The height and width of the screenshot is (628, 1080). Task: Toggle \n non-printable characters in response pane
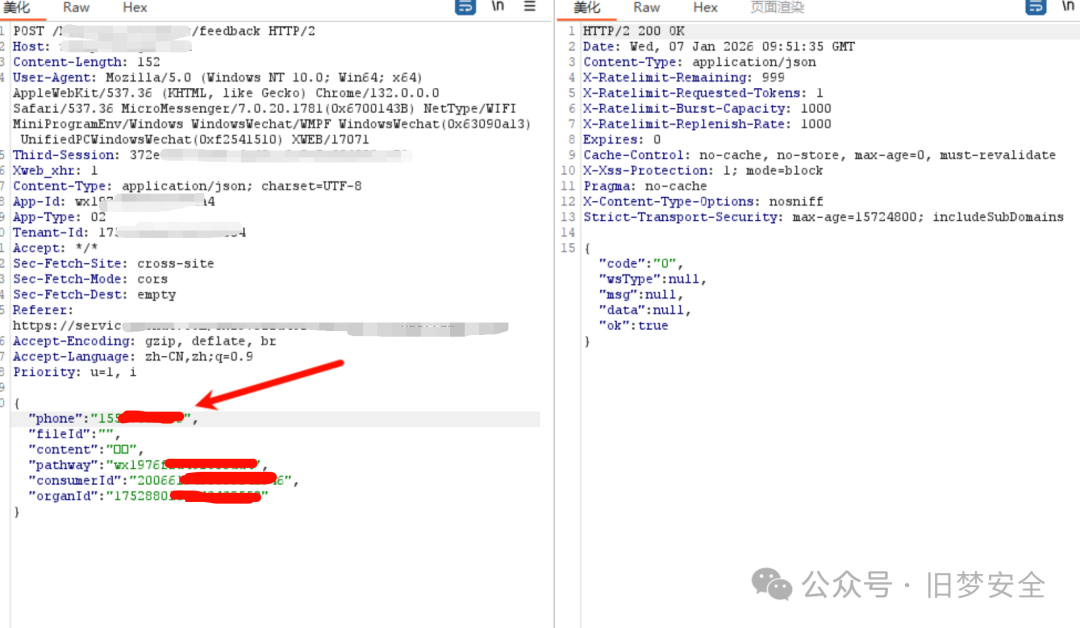[1068, 6]
